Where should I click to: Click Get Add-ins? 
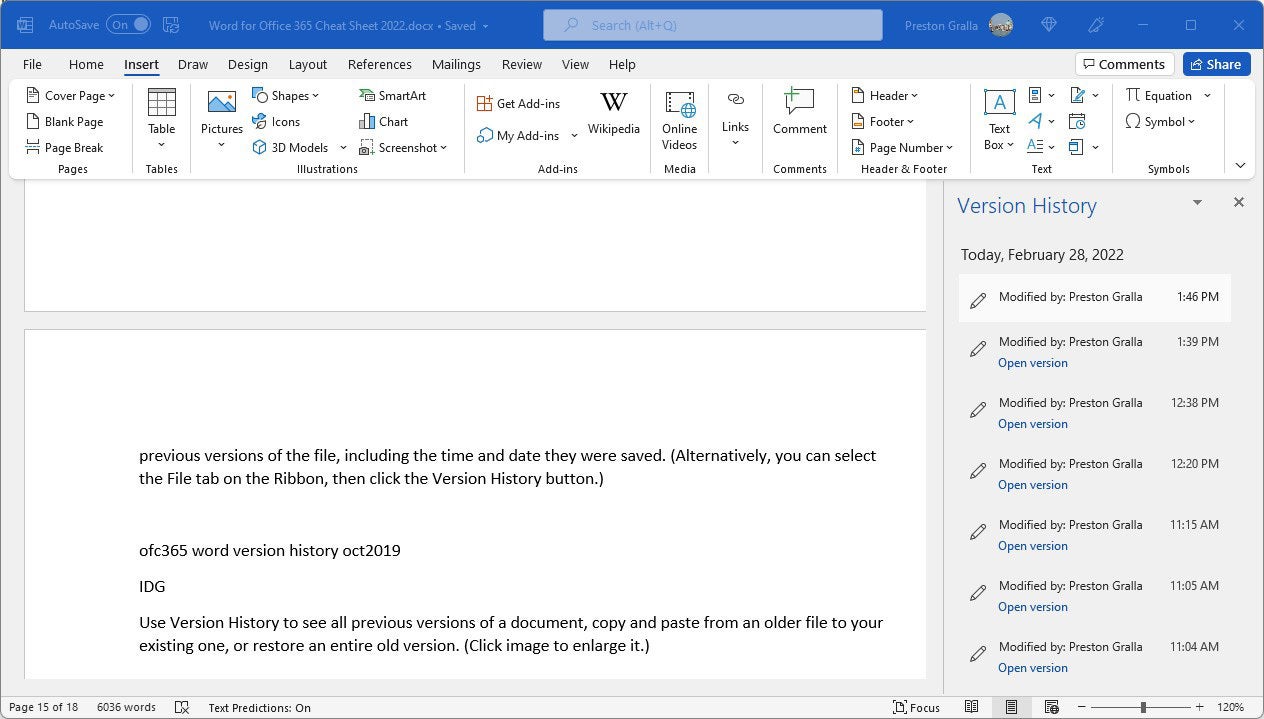(x=518, y=104)
